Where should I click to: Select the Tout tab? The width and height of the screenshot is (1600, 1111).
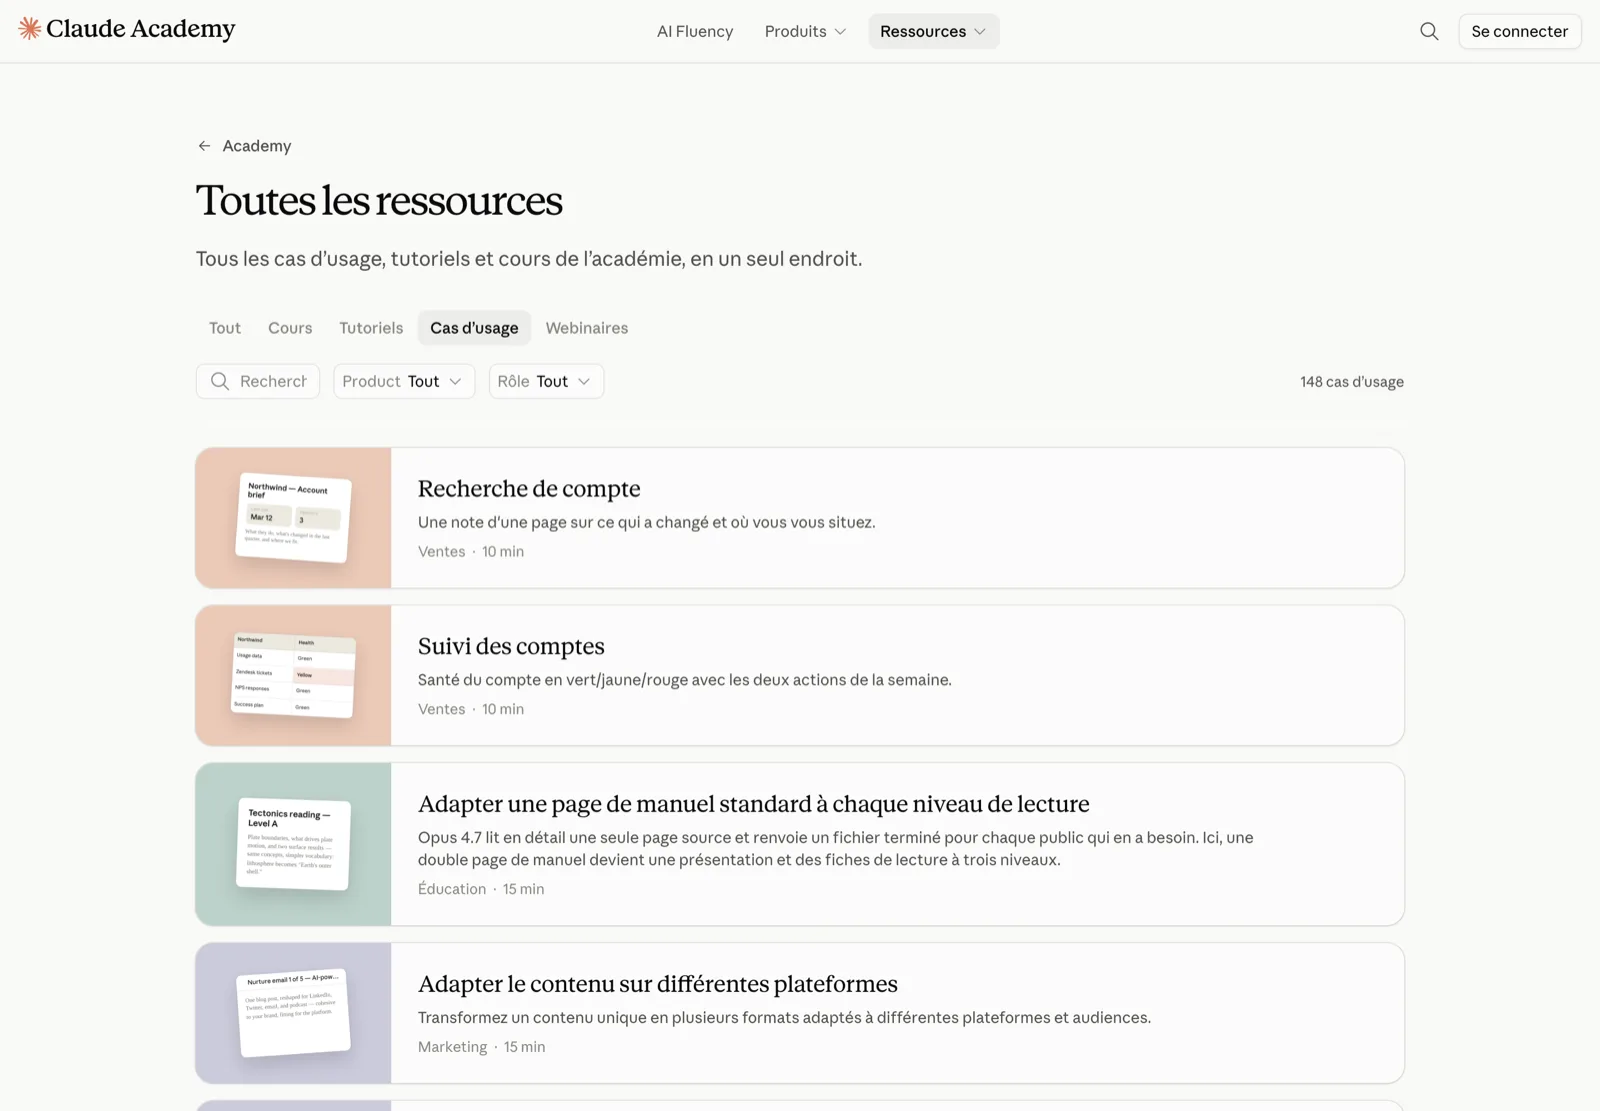225,328
